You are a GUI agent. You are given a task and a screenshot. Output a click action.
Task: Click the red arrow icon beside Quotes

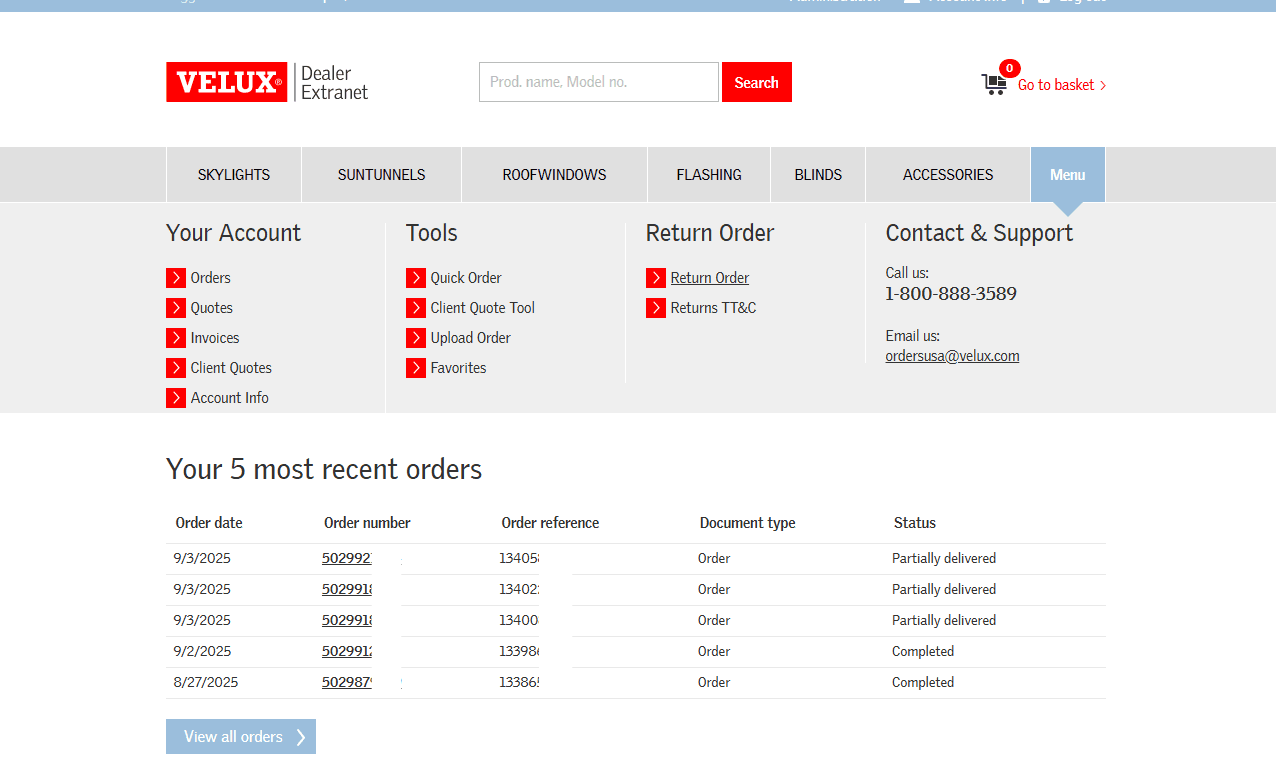tap(176, 308)
